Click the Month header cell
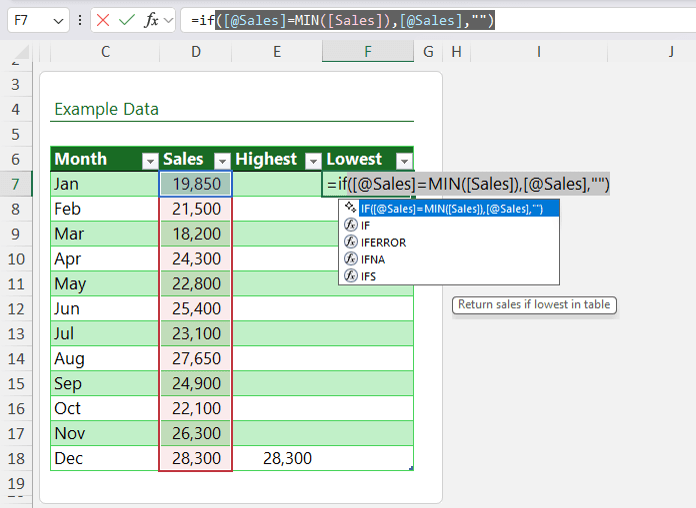696x508 pixels. (105, 159)
